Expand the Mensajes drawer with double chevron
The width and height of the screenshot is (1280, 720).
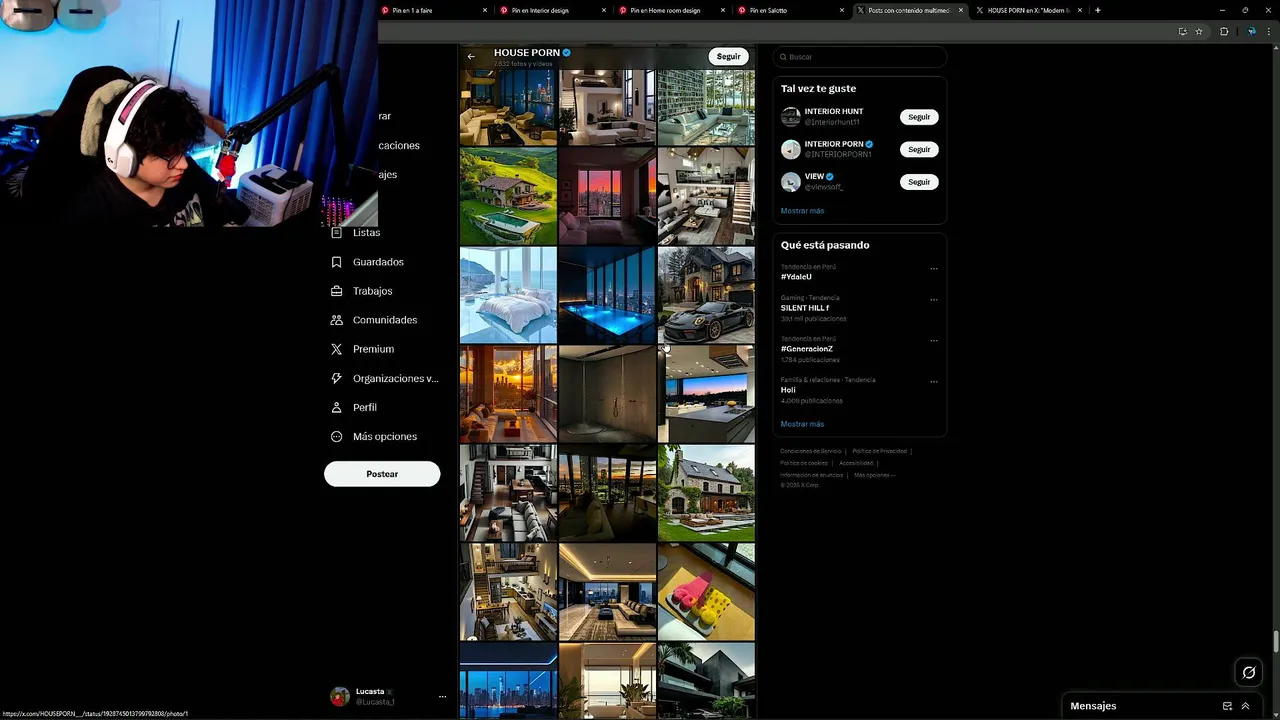[x=1245, y=706]
